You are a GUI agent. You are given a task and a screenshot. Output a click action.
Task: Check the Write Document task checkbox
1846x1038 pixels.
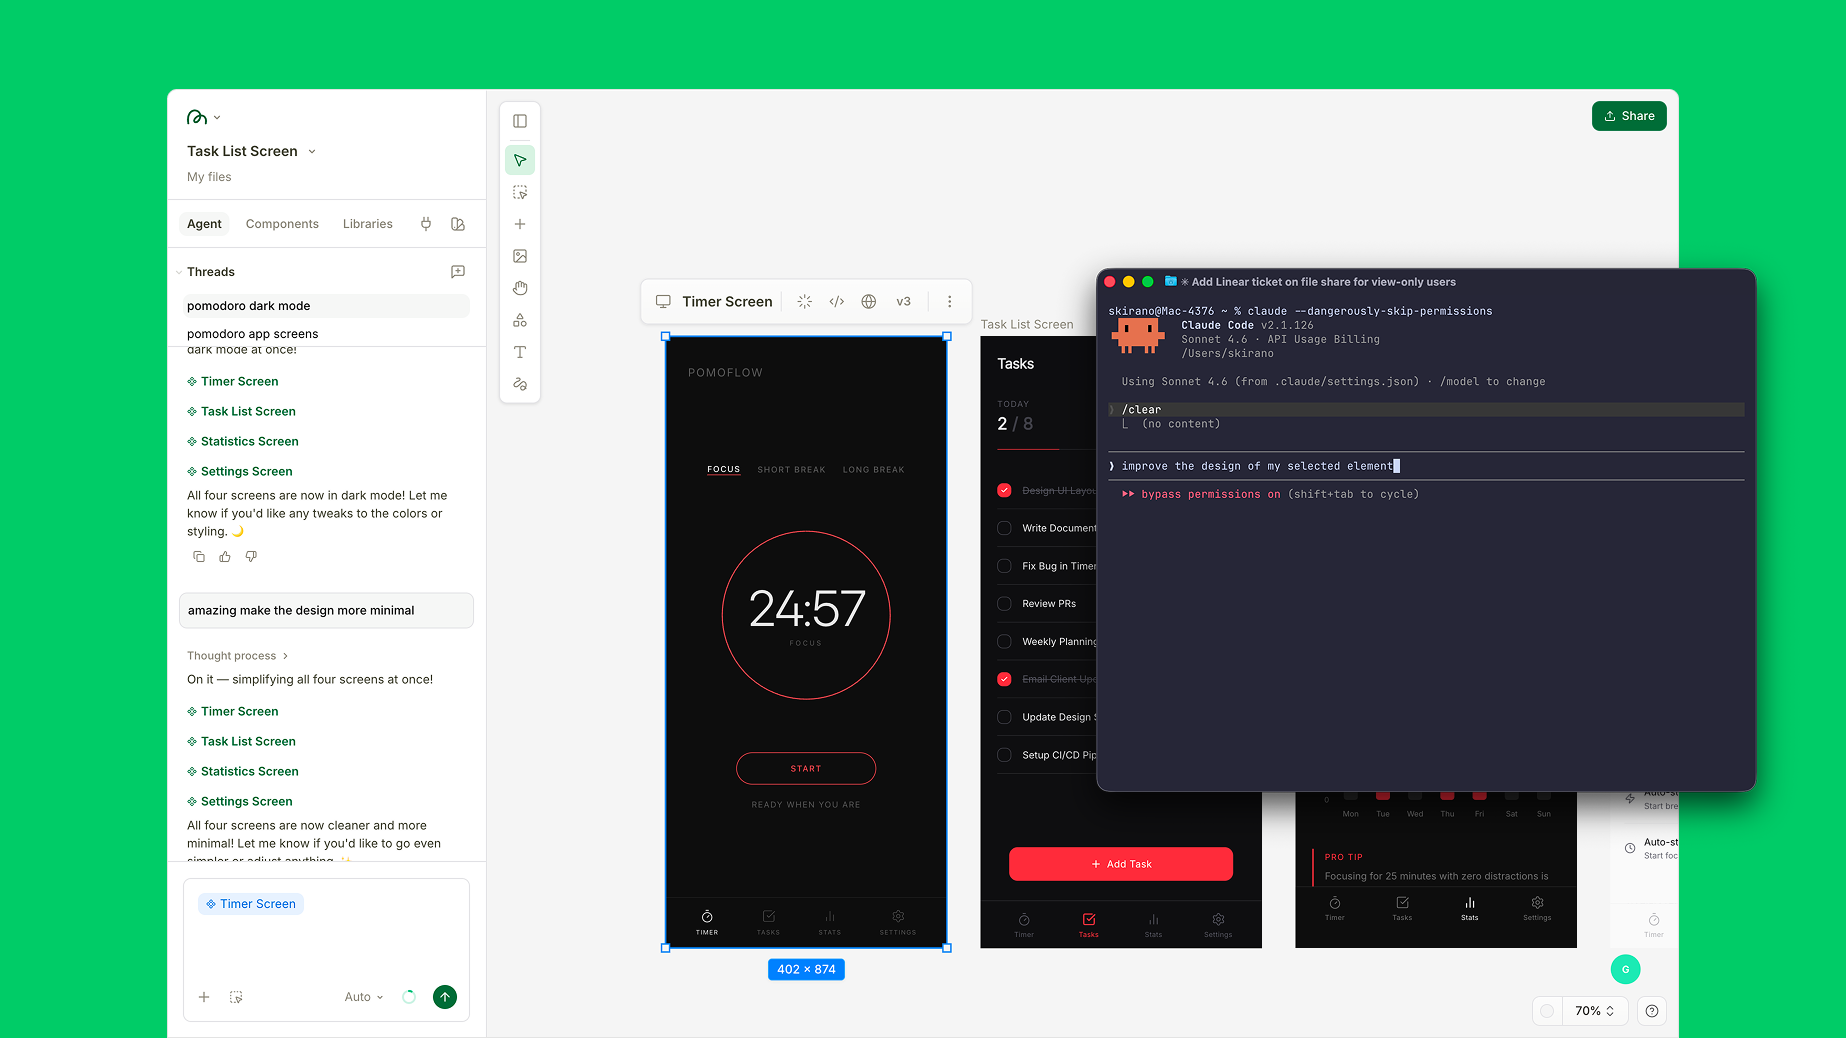click(1004, 528)
